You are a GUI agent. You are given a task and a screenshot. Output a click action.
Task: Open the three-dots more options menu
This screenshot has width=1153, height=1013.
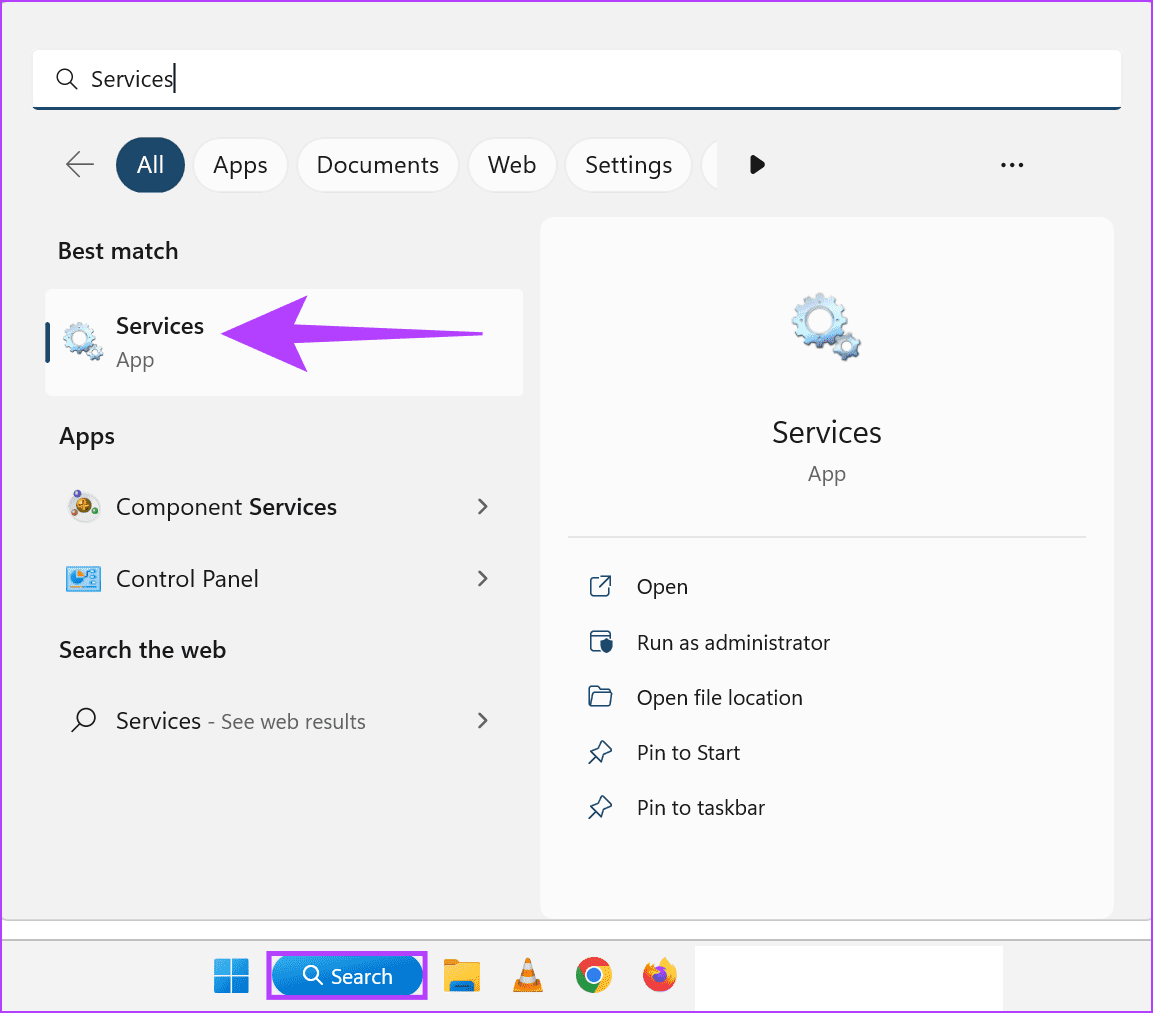[1012, 165]
